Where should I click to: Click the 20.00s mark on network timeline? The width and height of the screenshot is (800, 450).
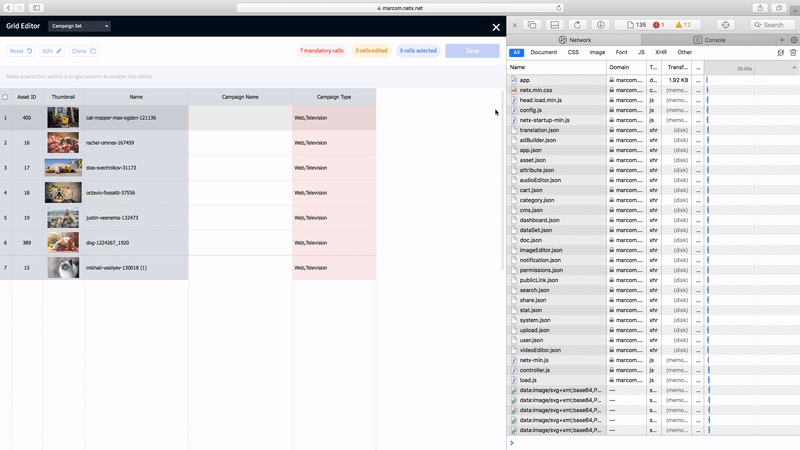[744, 68]
